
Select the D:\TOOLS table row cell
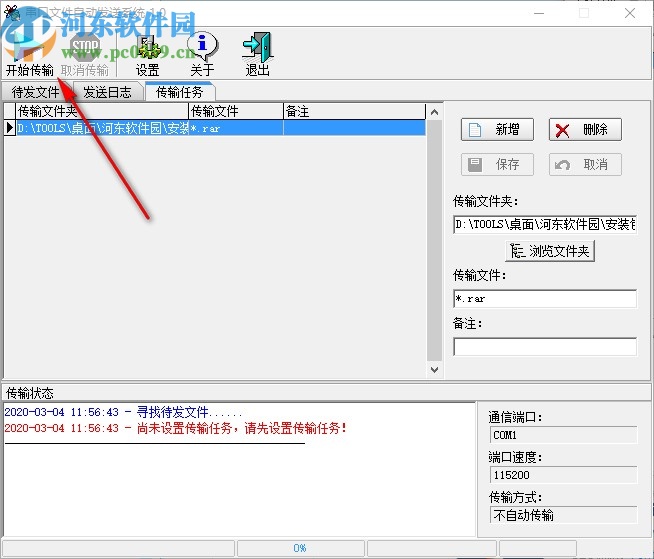[x=102, y=128]
